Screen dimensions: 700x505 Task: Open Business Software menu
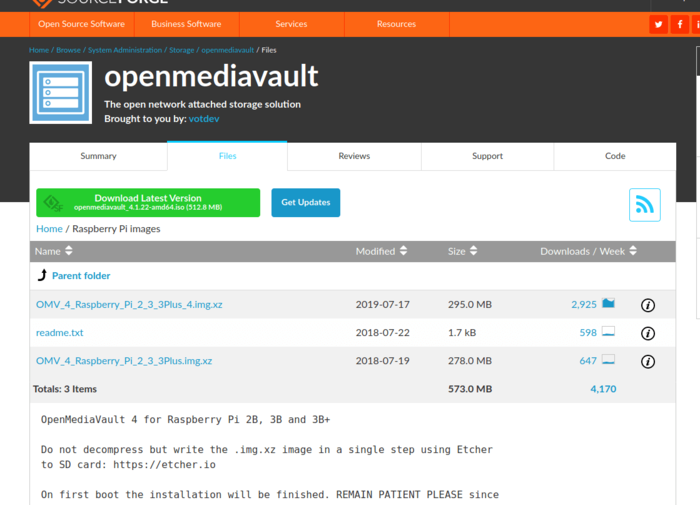(x=186, y=24)
